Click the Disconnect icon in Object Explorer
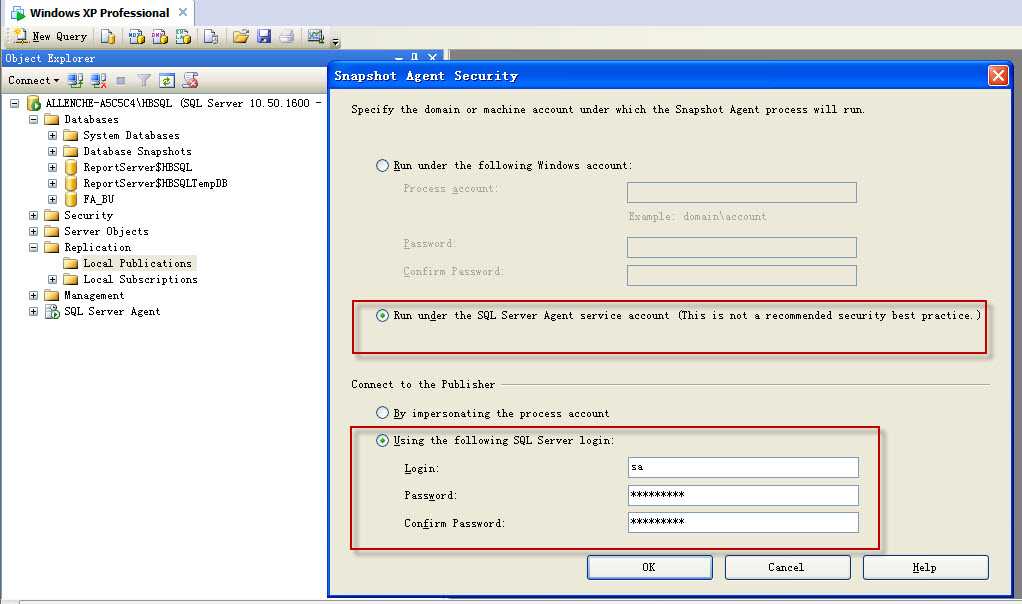The image size is (1022, 604). pyautogui.click(x=98, y=80)
